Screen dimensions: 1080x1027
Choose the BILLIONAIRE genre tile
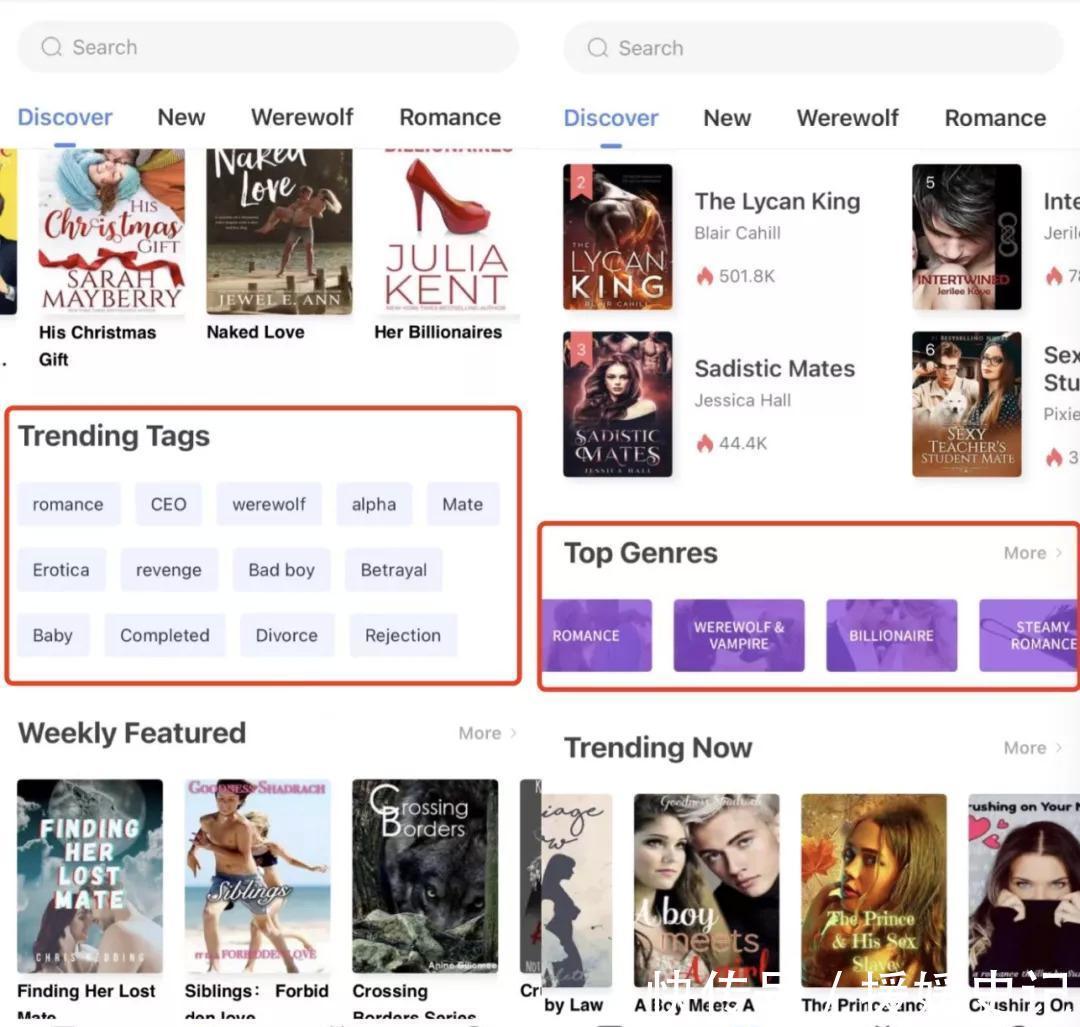click(891, 635)
